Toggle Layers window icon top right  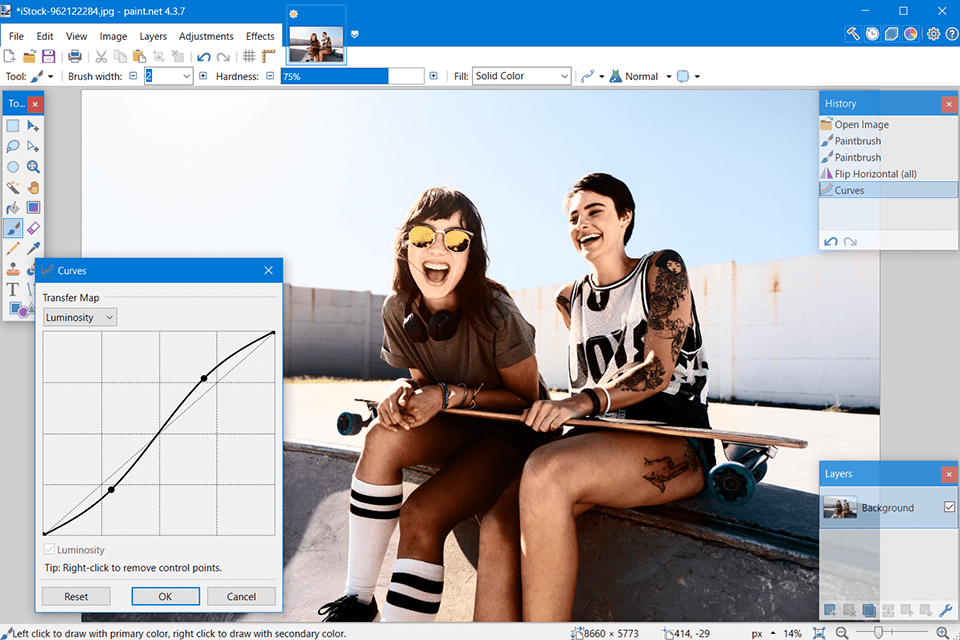coord(891,34)
